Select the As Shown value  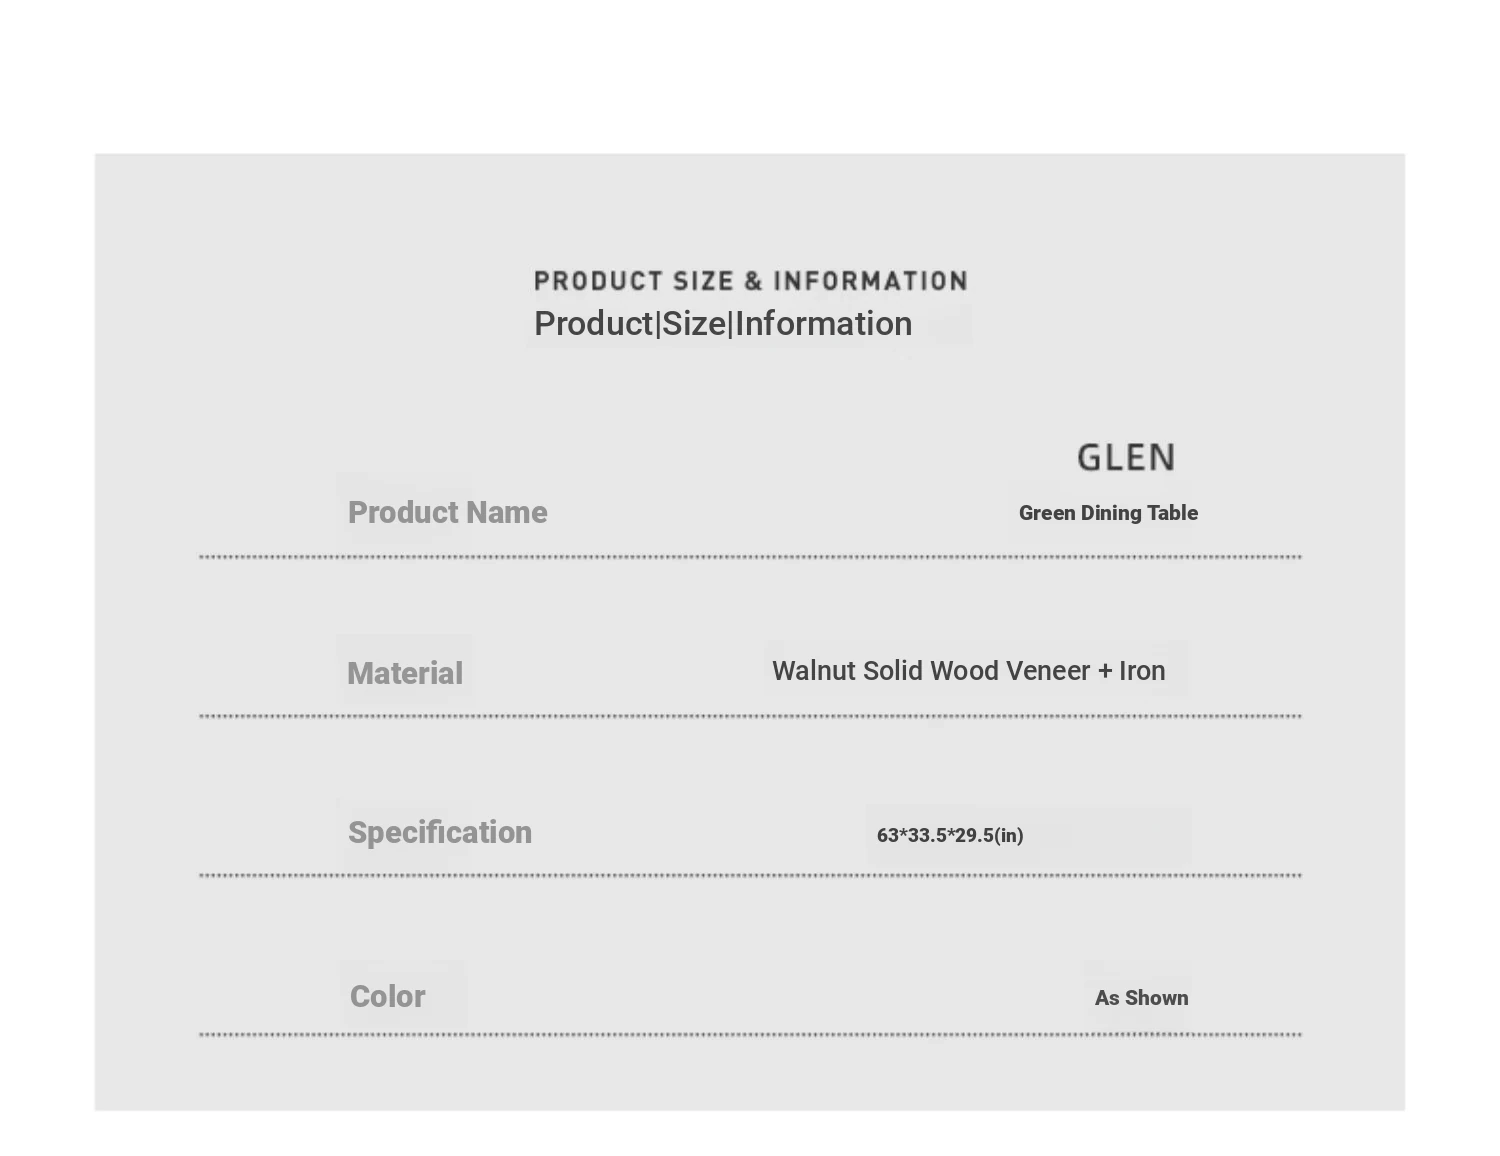pos(1142,998)
